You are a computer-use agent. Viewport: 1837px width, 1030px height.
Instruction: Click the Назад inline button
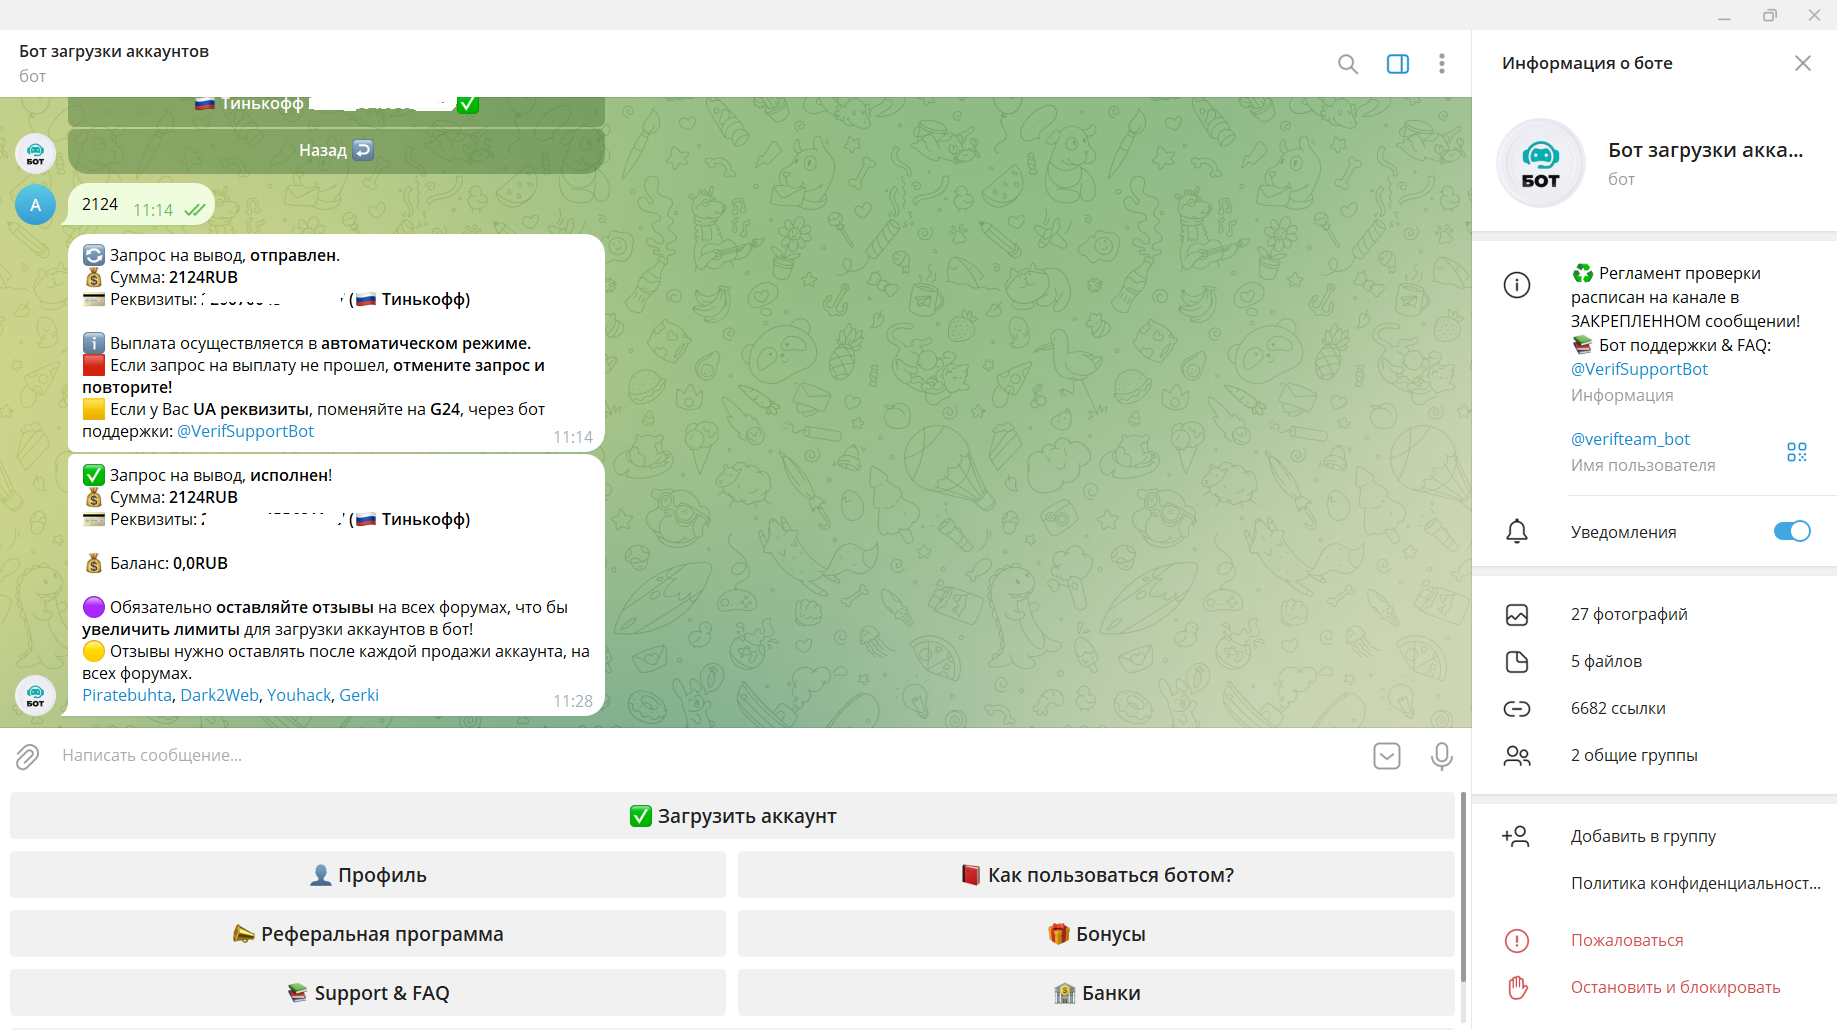click(336, 150)
